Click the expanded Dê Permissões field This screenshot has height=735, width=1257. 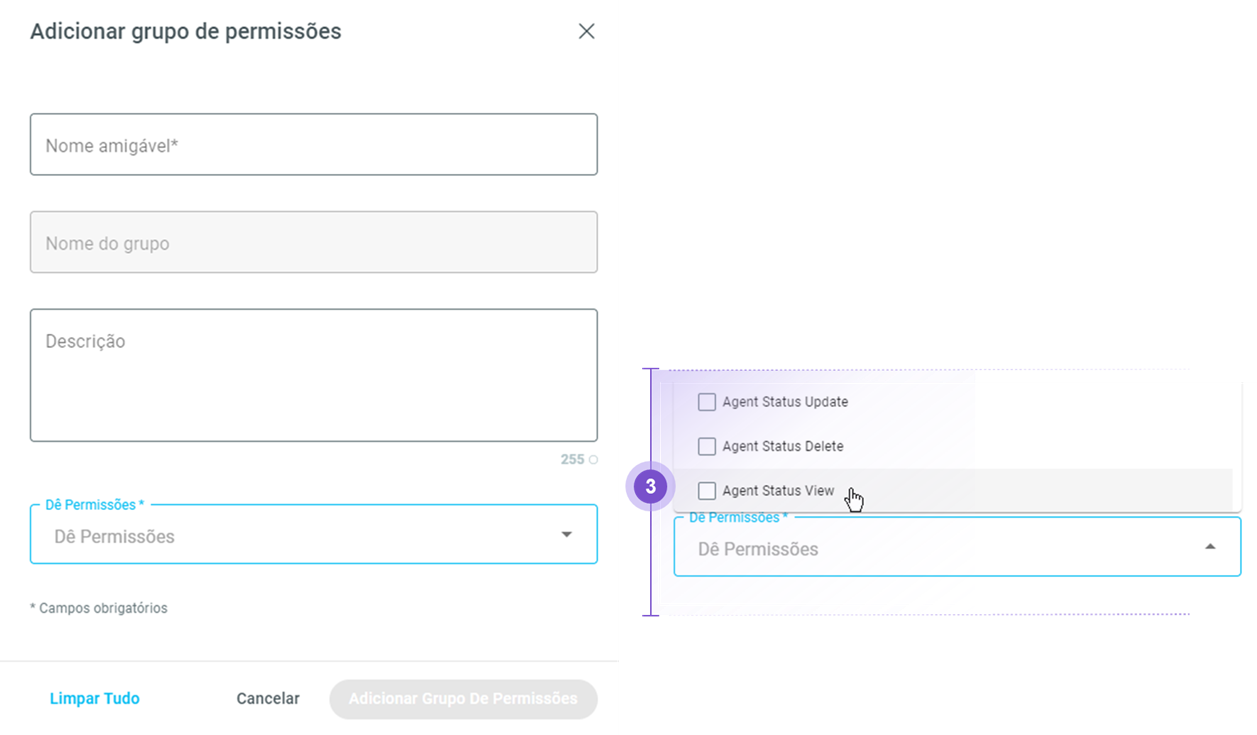click(930, 549)
